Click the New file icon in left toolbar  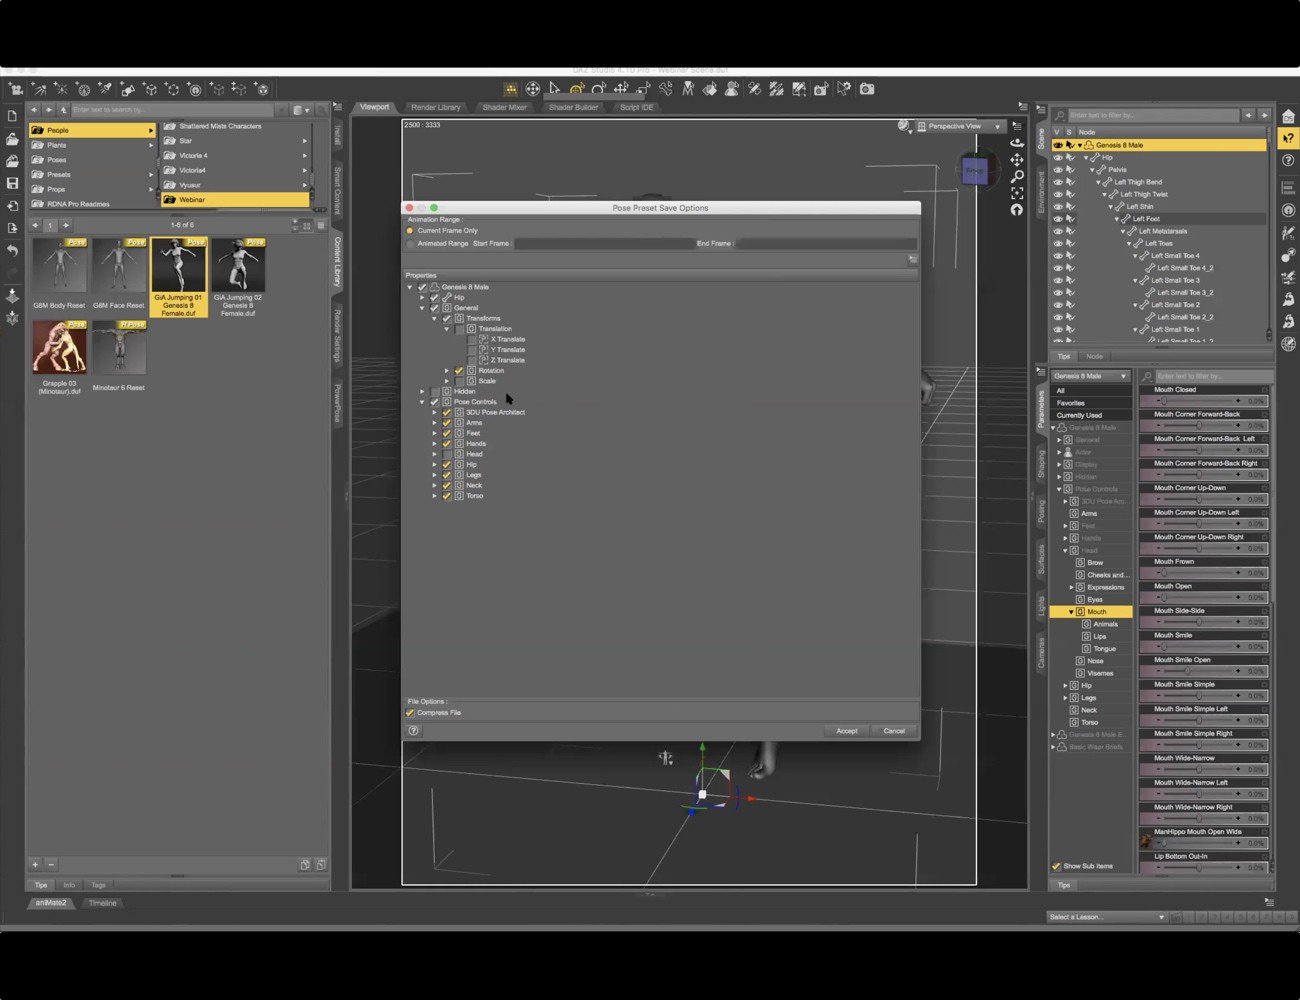tap(13, 116)
